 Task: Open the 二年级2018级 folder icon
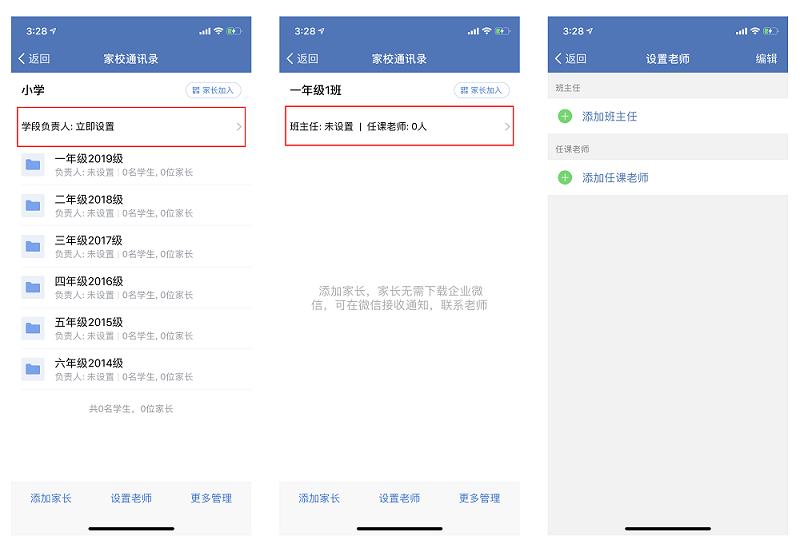click(x=33, y=205)
